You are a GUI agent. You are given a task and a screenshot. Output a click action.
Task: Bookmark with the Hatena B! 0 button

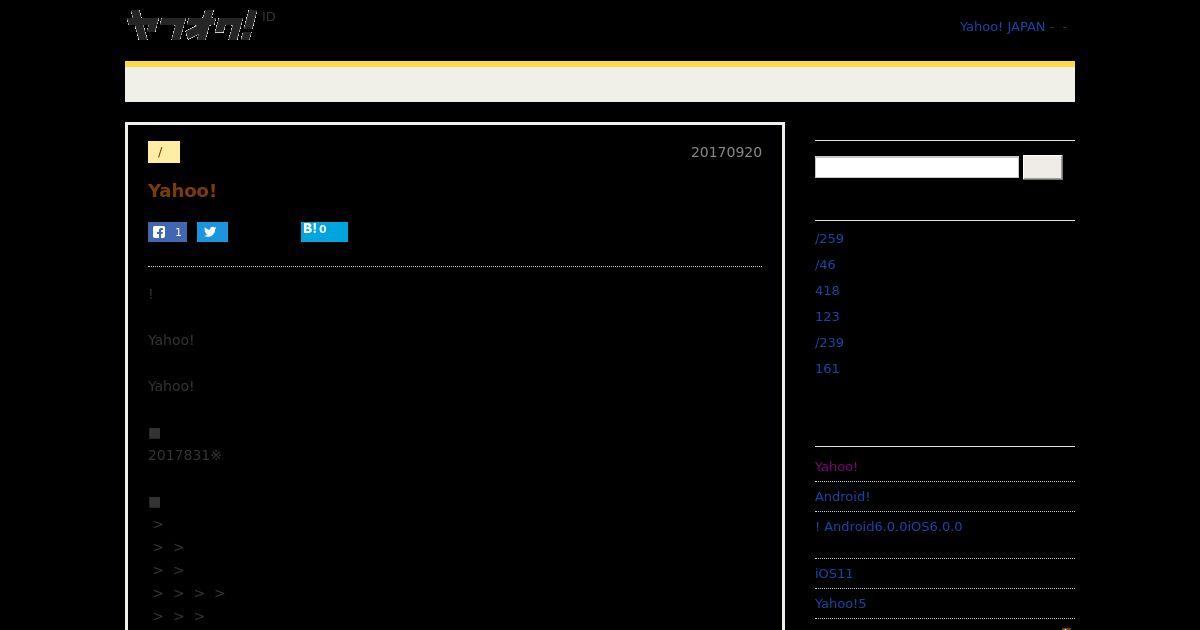324,232
